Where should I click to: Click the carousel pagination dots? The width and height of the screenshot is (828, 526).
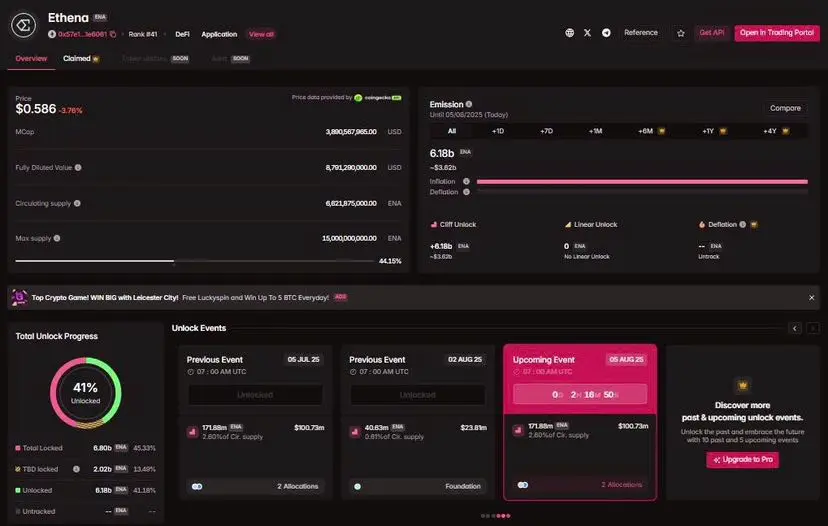pyautogui.click(x=495, y=516)
